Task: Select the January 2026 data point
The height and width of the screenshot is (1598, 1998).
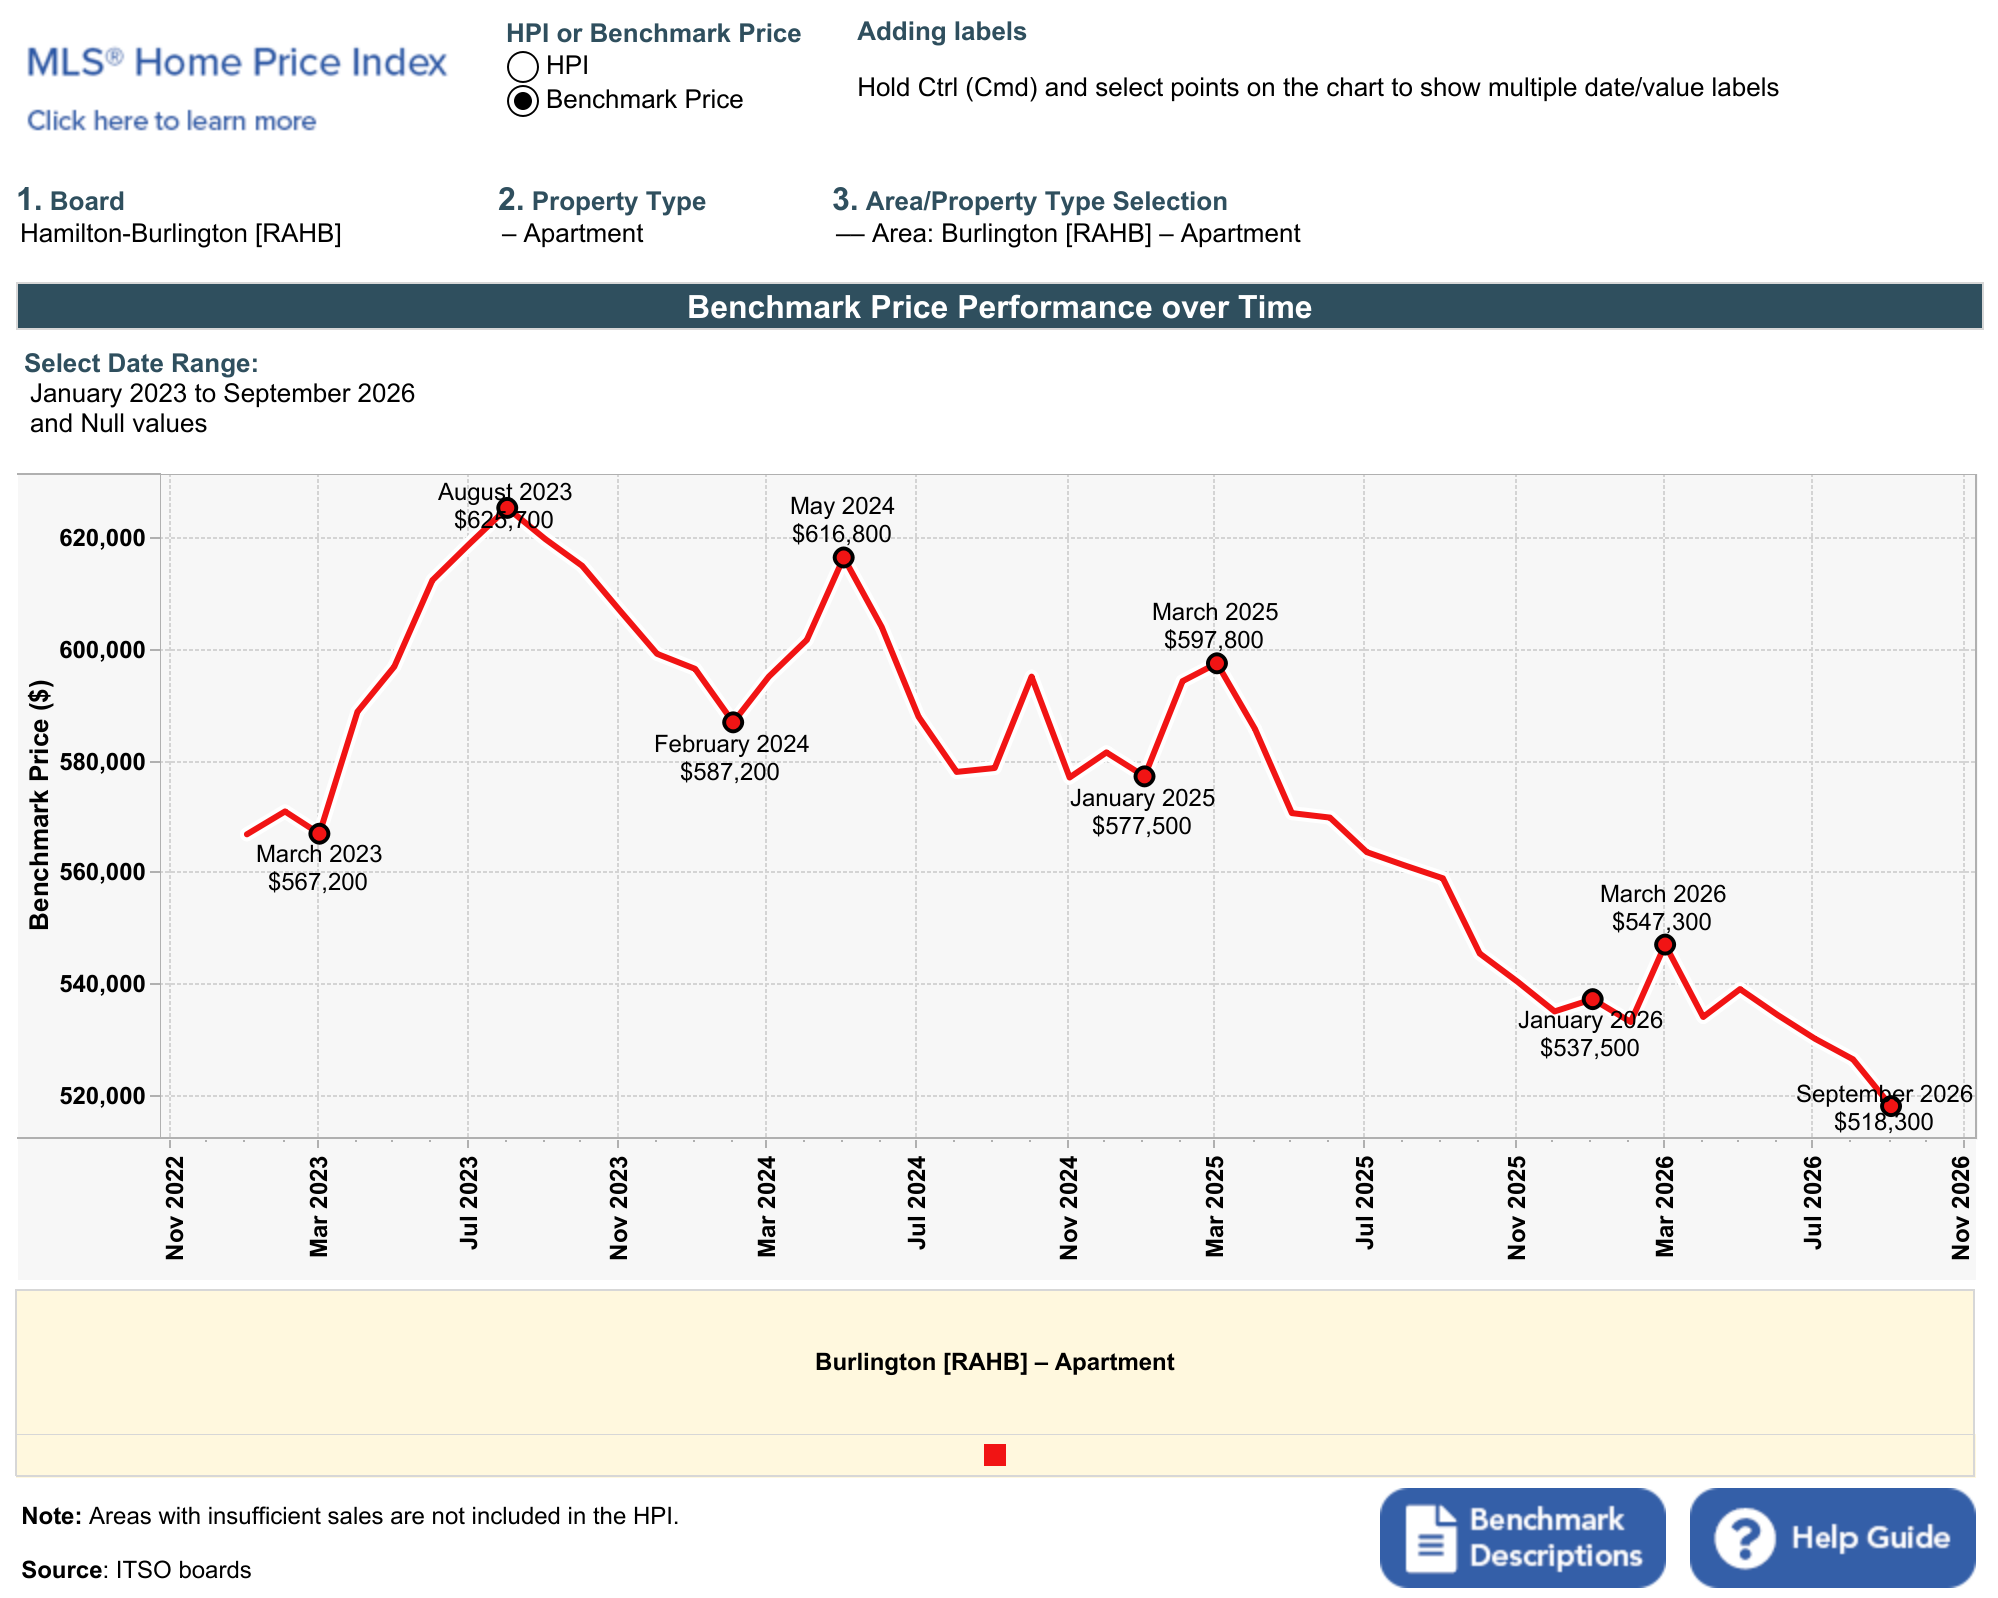Action: point(1593,999)
